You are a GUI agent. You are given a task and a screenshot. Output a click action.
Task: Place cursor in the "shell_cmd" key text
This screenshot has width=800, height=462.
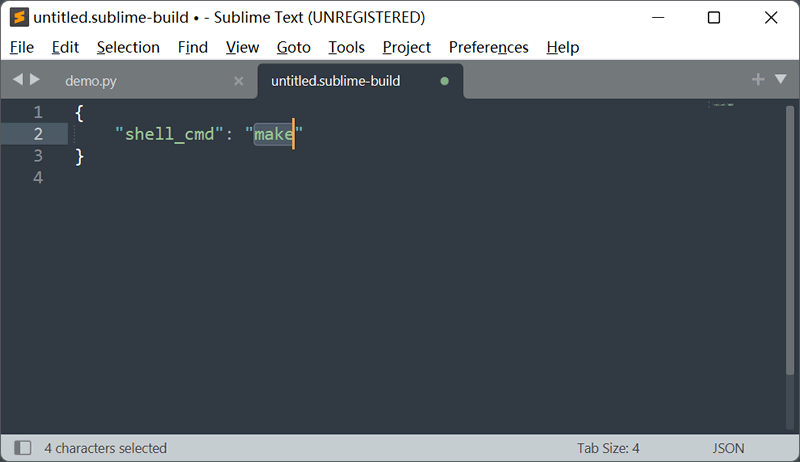(169, 134)
